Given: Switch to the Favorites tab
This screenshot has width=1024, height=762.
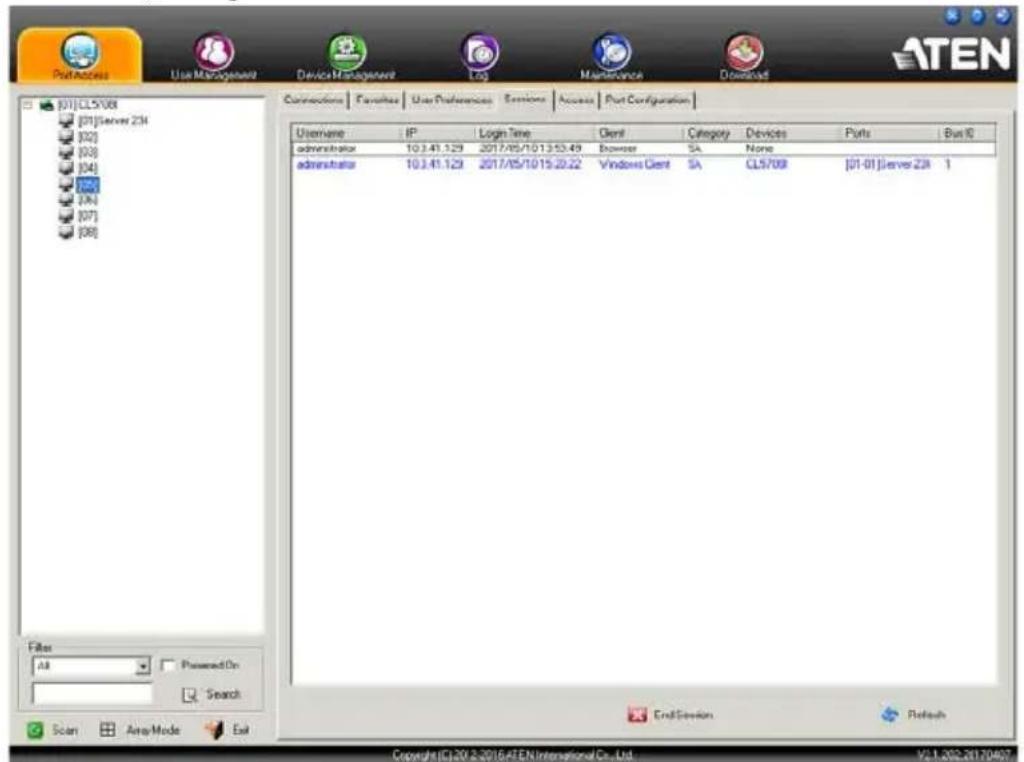Looking at the screenshot, I should click(377, 100).
